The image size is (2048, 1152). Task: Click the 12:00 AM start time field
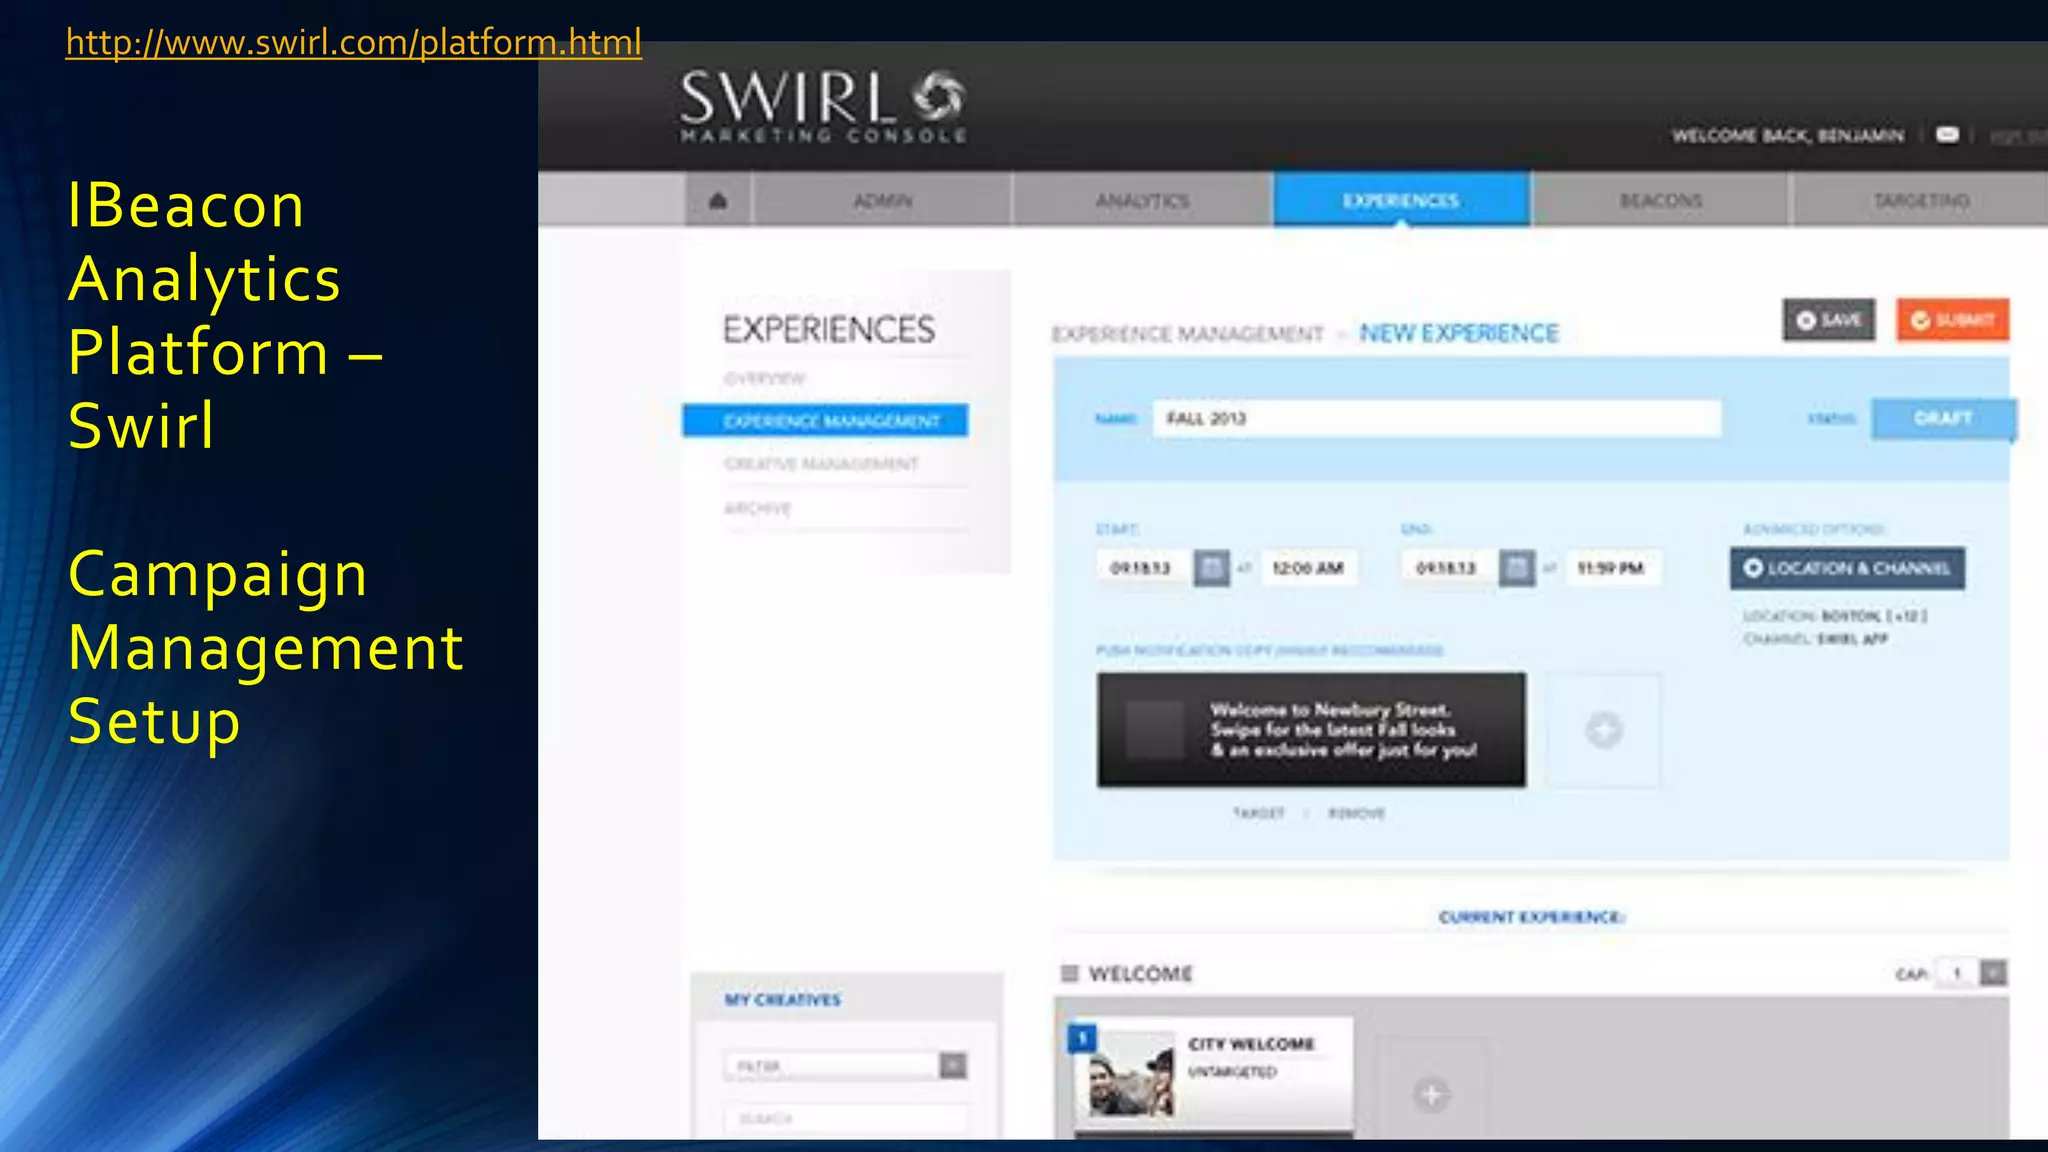click(x=1308, y=568)
